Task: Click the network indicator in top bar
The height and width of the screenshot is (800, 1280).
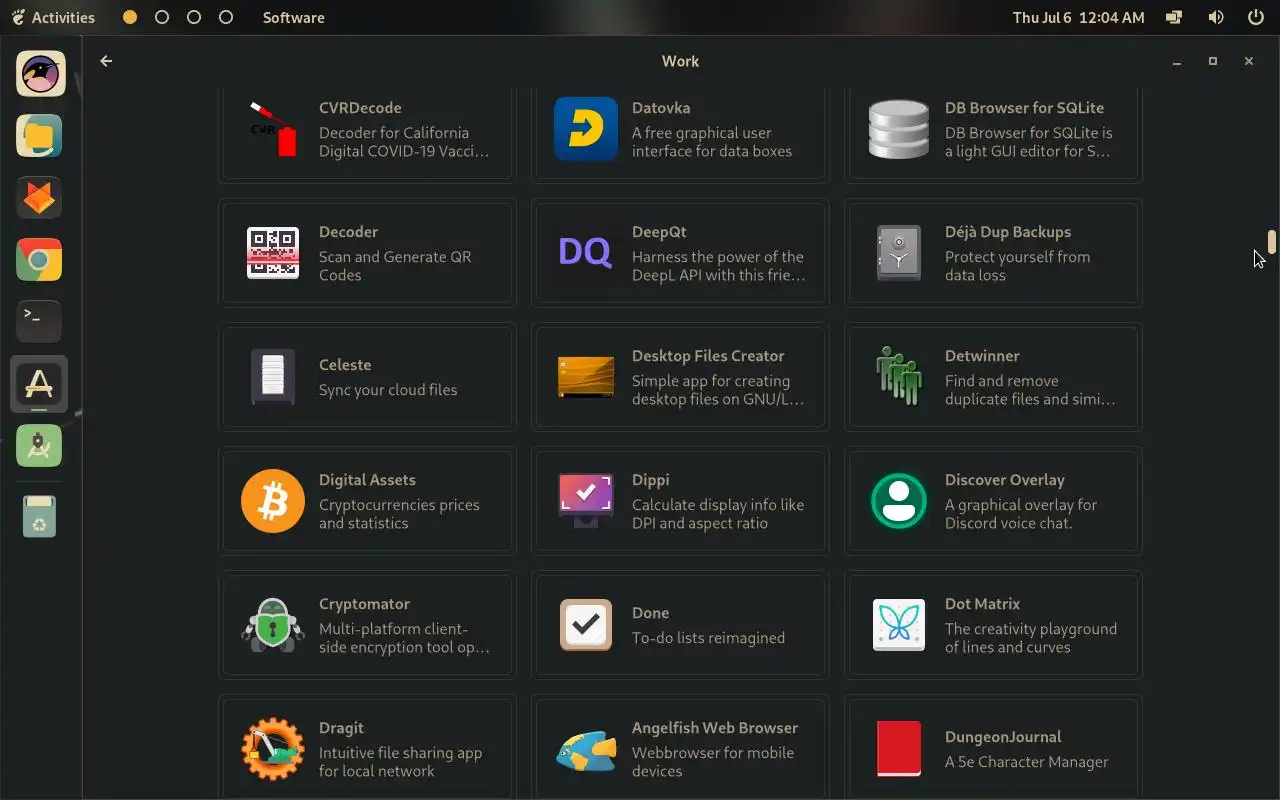Action: 1174,17
